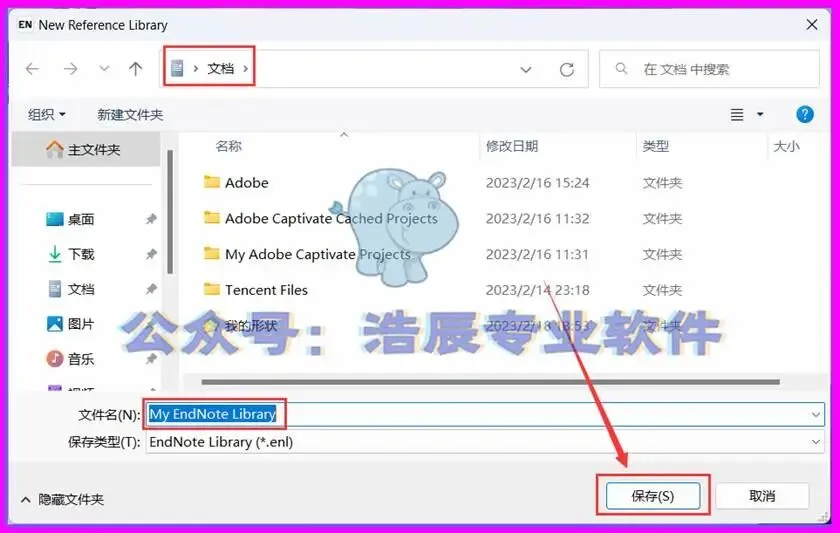840x533 pixels.
Task: Refresh the folder view
Action: point(567,69)
